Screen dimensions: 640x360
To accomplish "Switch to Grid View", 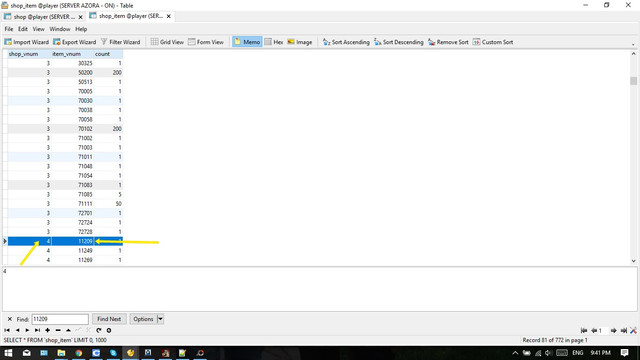I will (167, 42).
